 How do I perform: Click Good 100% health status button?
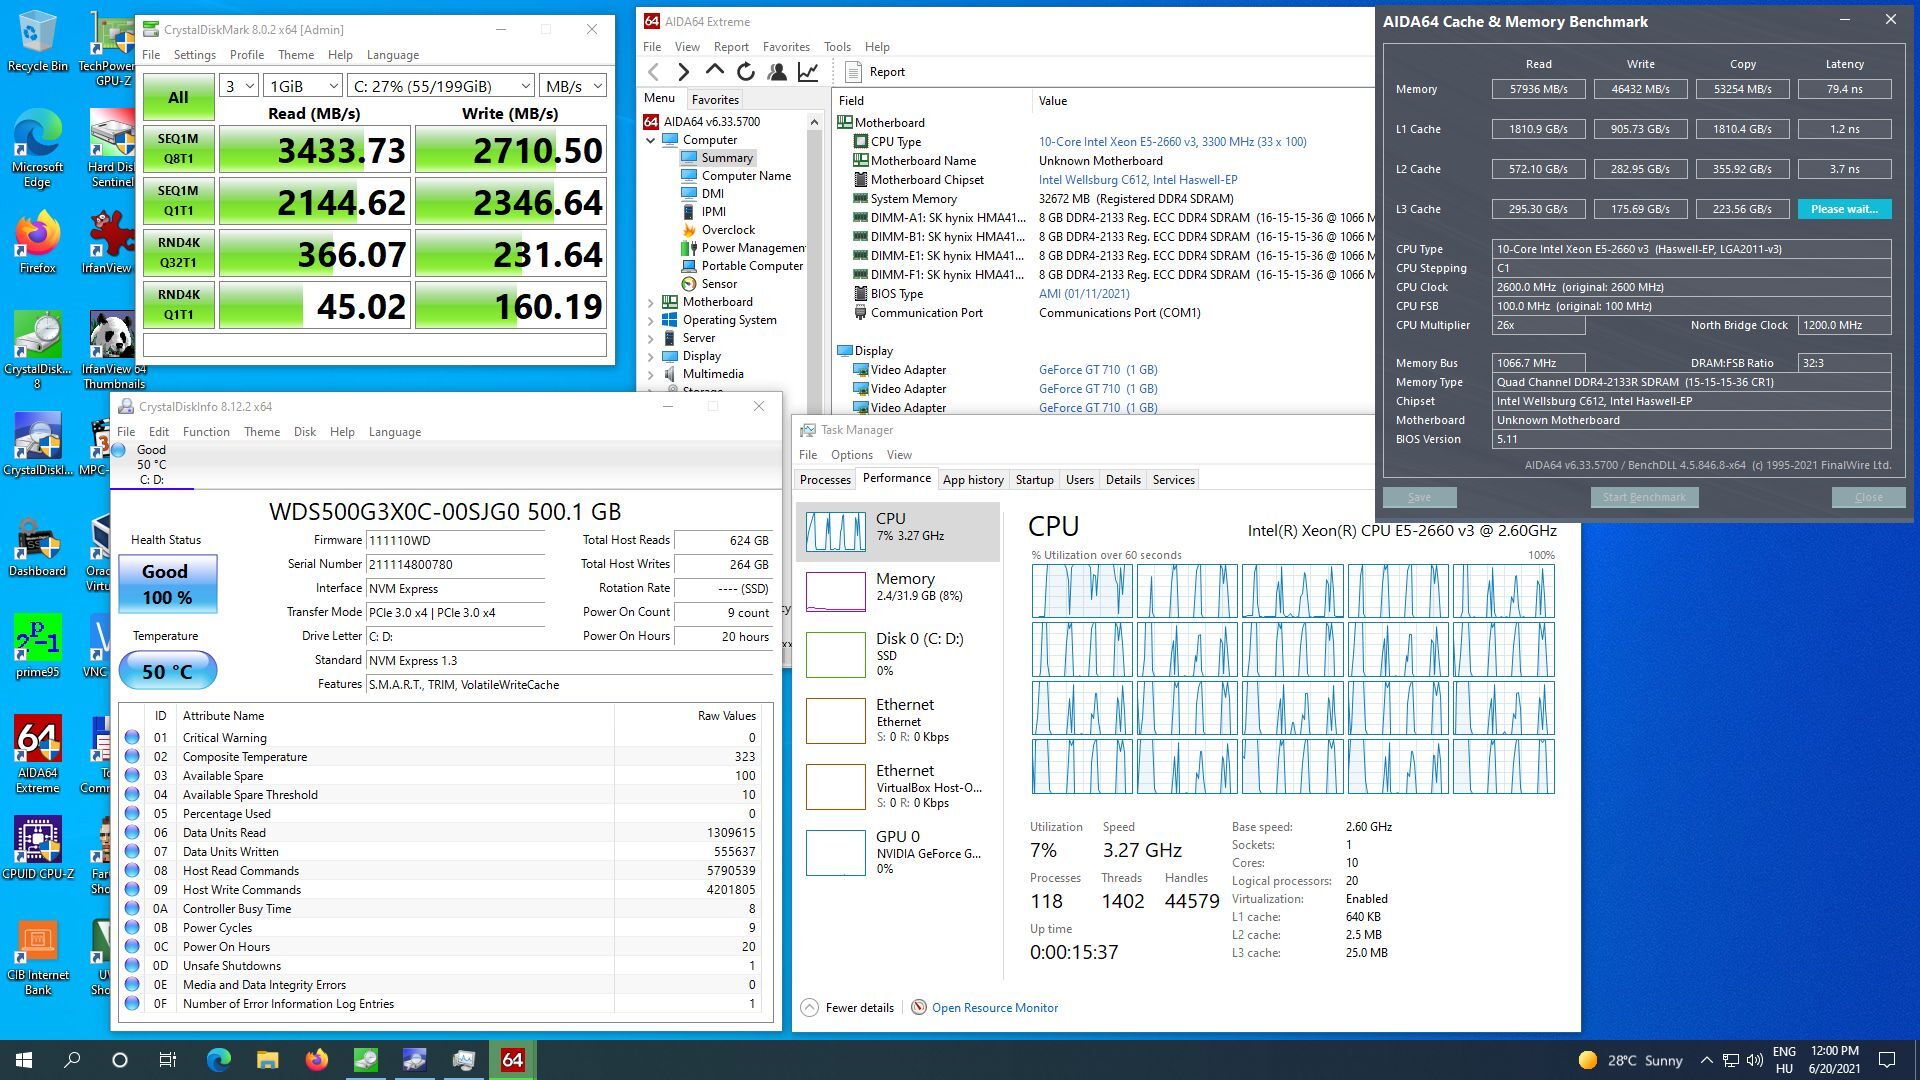pyautogui.click(x=167, y=584)
